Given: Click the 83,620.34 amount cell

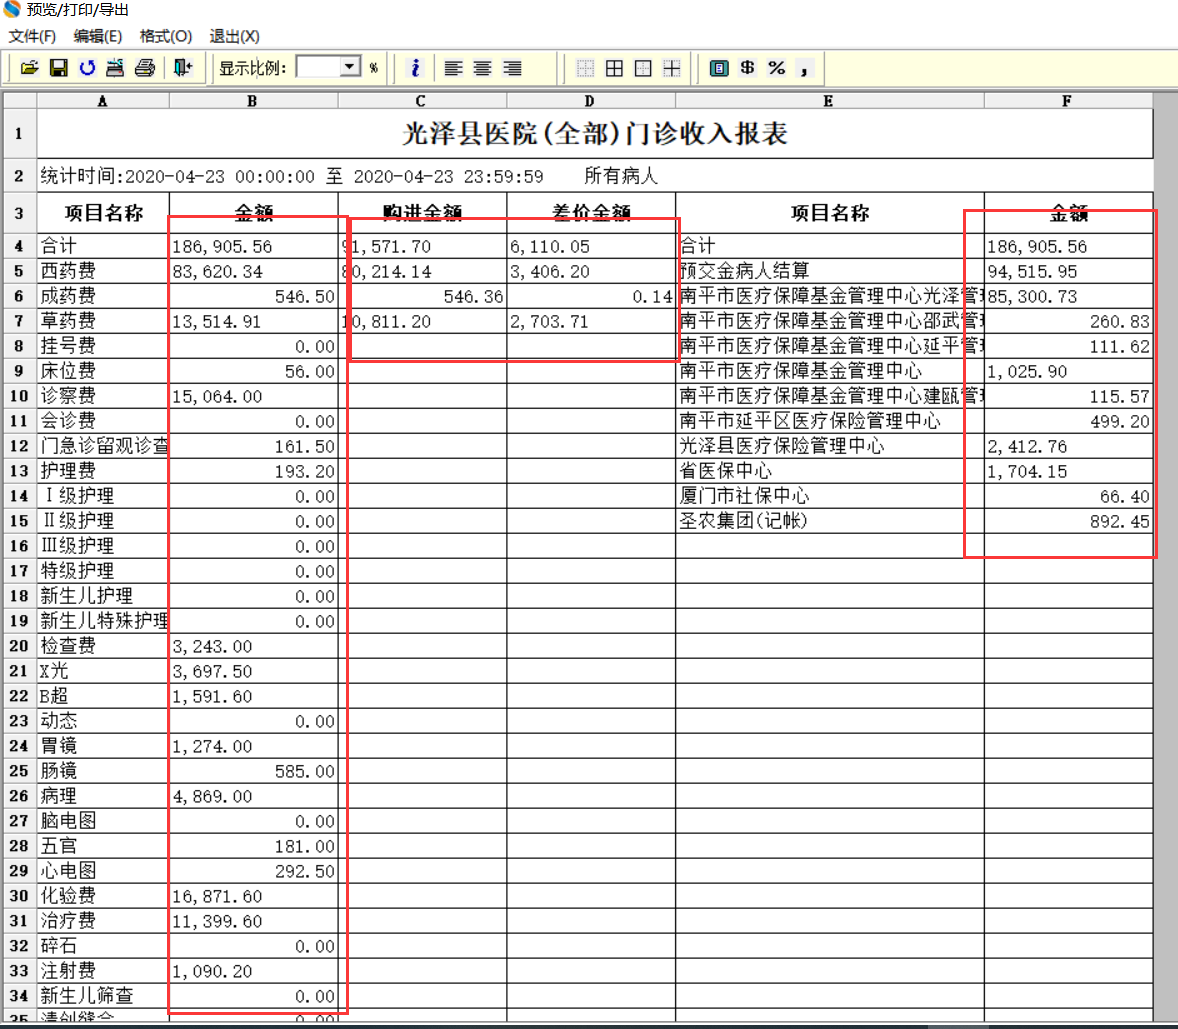Looking at the screenshot, I should pyautogui.click(x=253, y=271).
